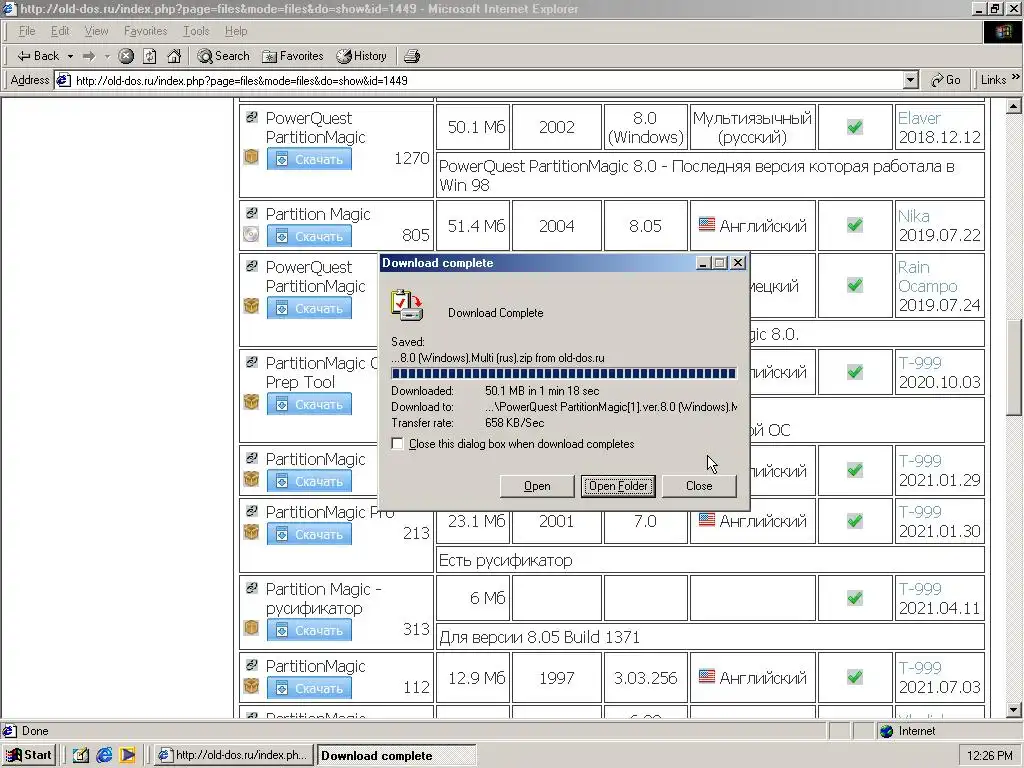This screenshot has height=768, width=1024.
Task: Click the Refresh page icon
Action: click(150, 56)
